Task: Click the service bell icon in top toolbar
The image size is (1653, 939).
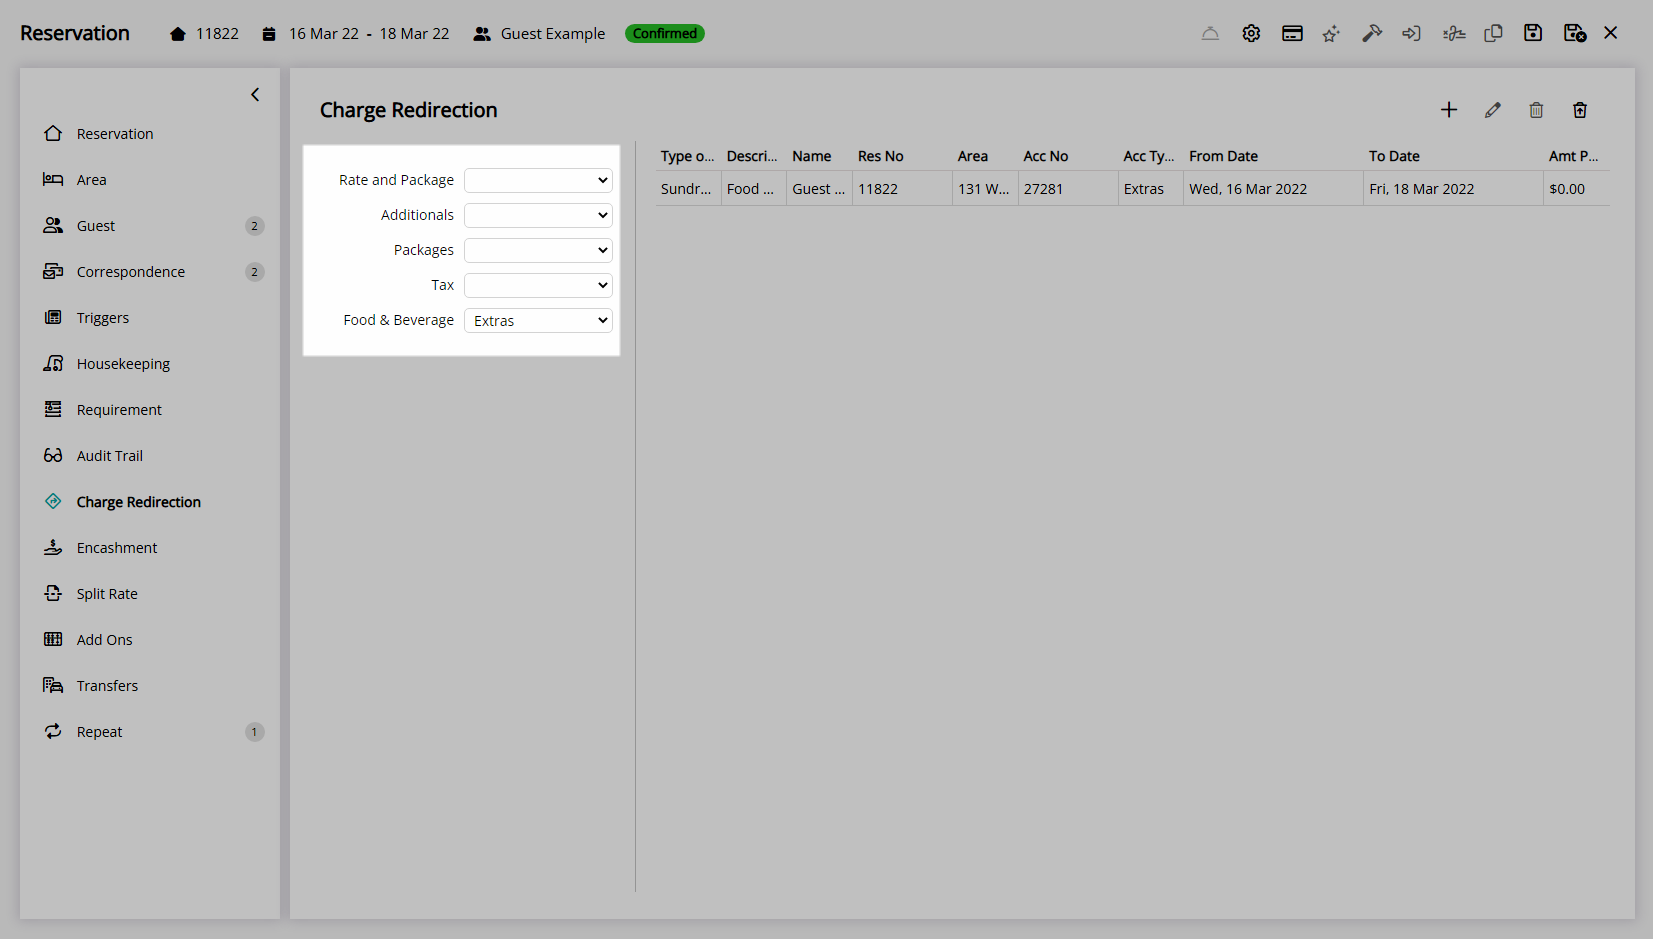Action: 1210,33
